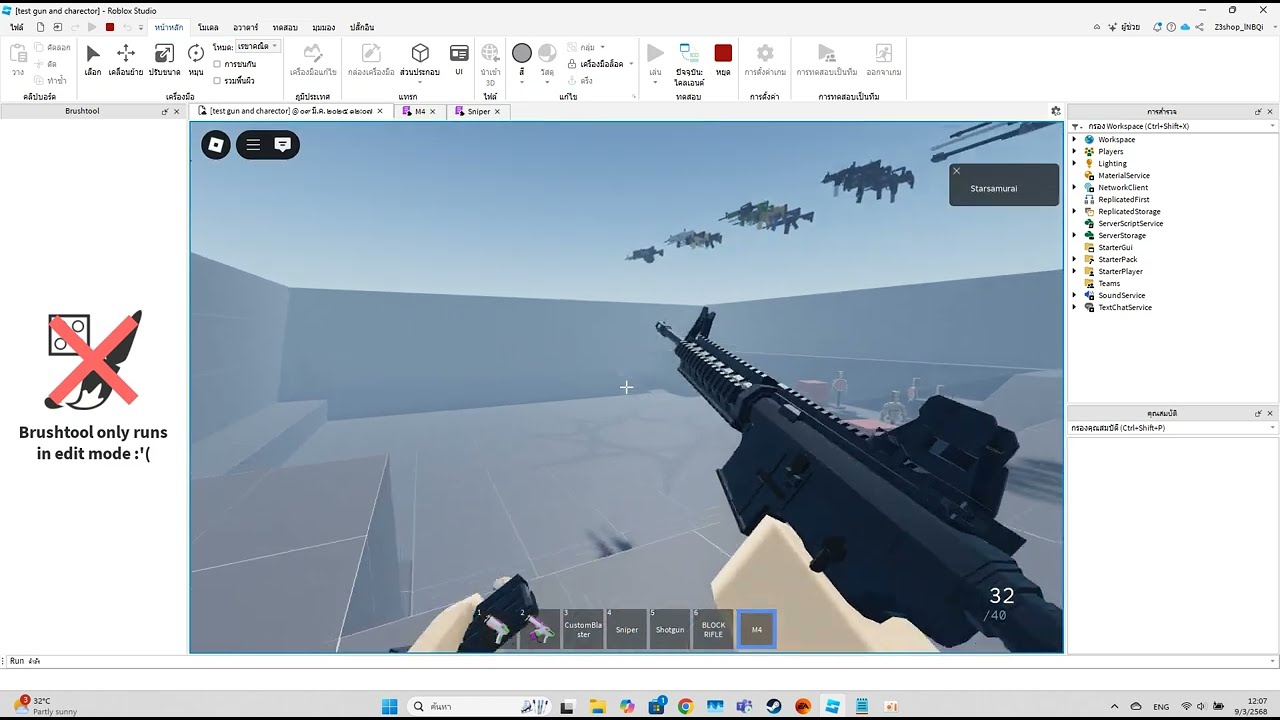Screen dimensions: 1280x720
Task: Open the Lock Tool dropdown arrow
Action: point(631,64)
